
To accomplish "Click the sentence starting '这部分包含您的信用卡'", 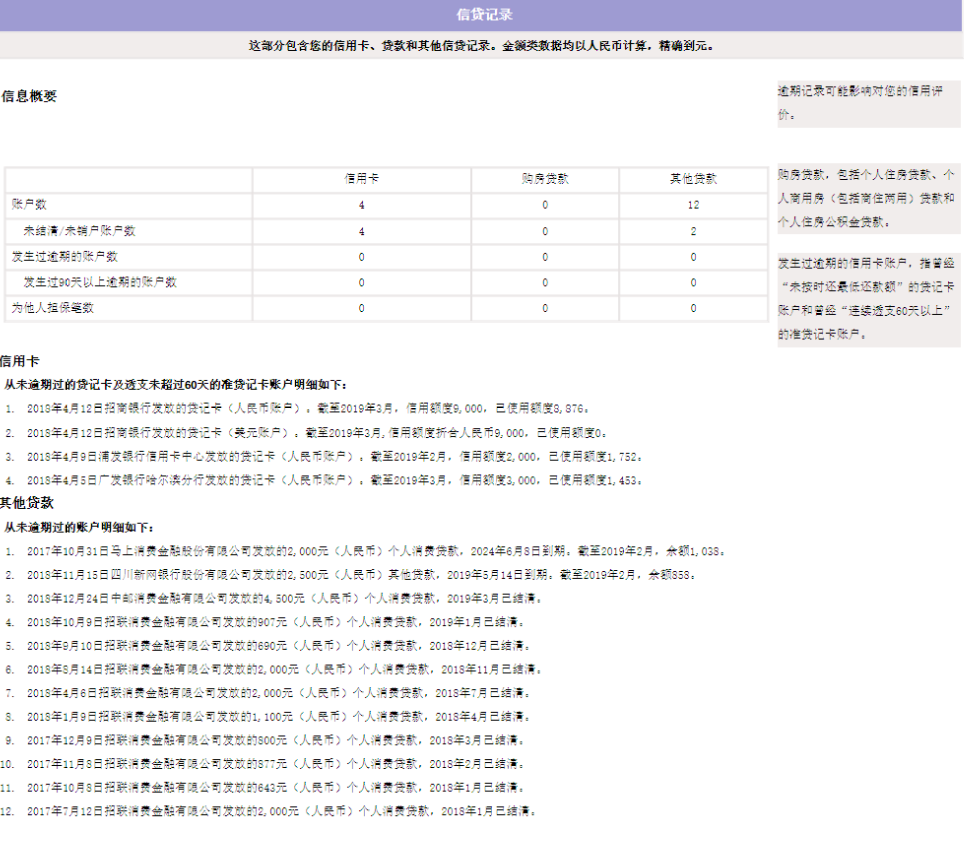I will click(481, 46).
